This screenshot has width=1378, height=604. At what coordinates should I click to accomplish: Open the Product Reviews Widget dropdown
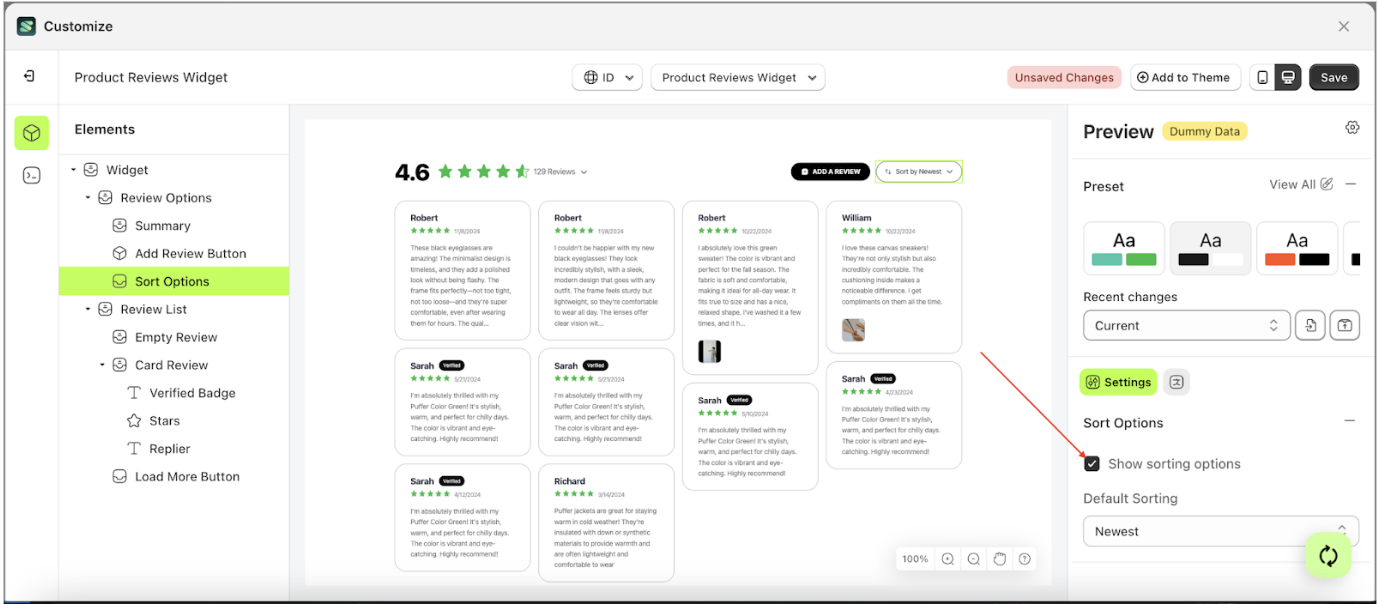737,77
